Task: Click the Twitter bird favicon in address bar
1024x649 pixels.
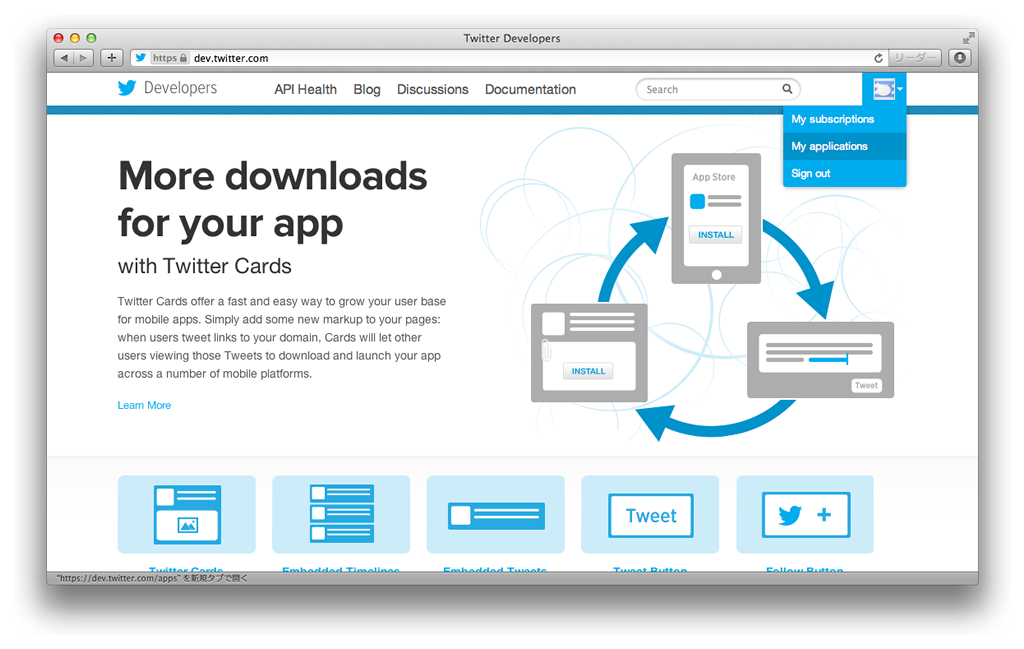Action: pyautogui.click(x=140, y=58)
